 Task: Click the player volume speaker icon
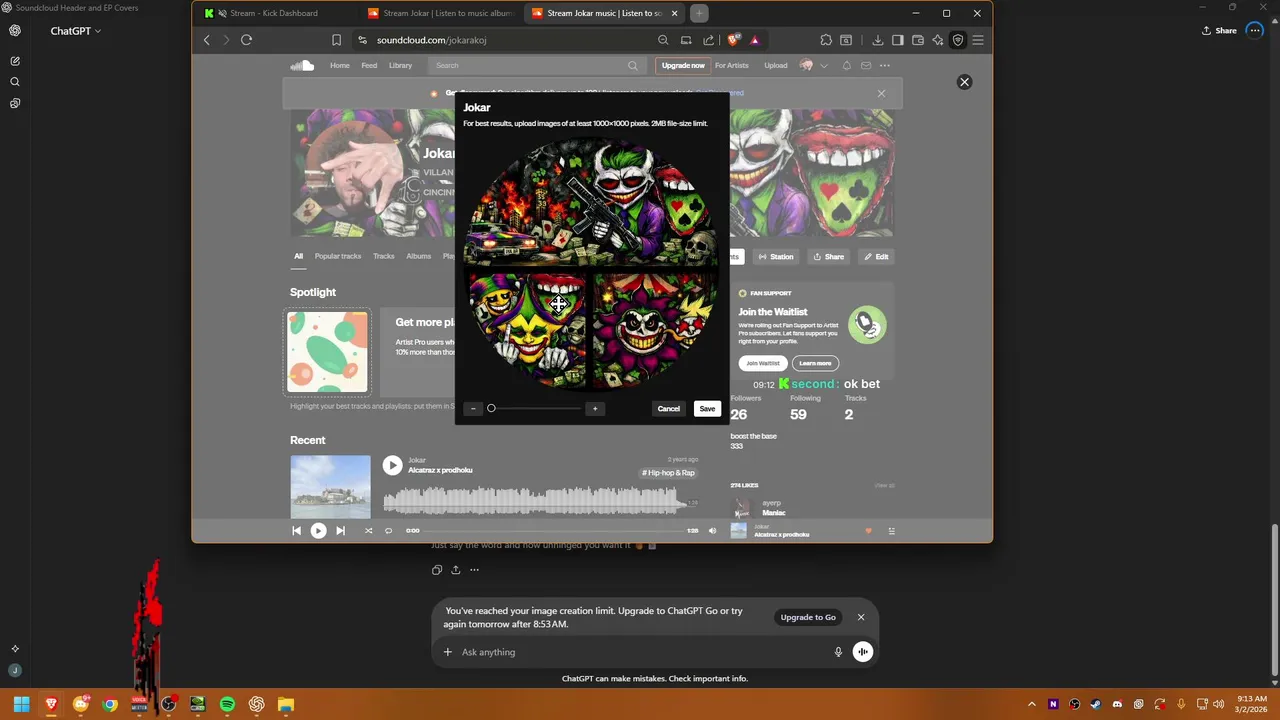(712, 531)
